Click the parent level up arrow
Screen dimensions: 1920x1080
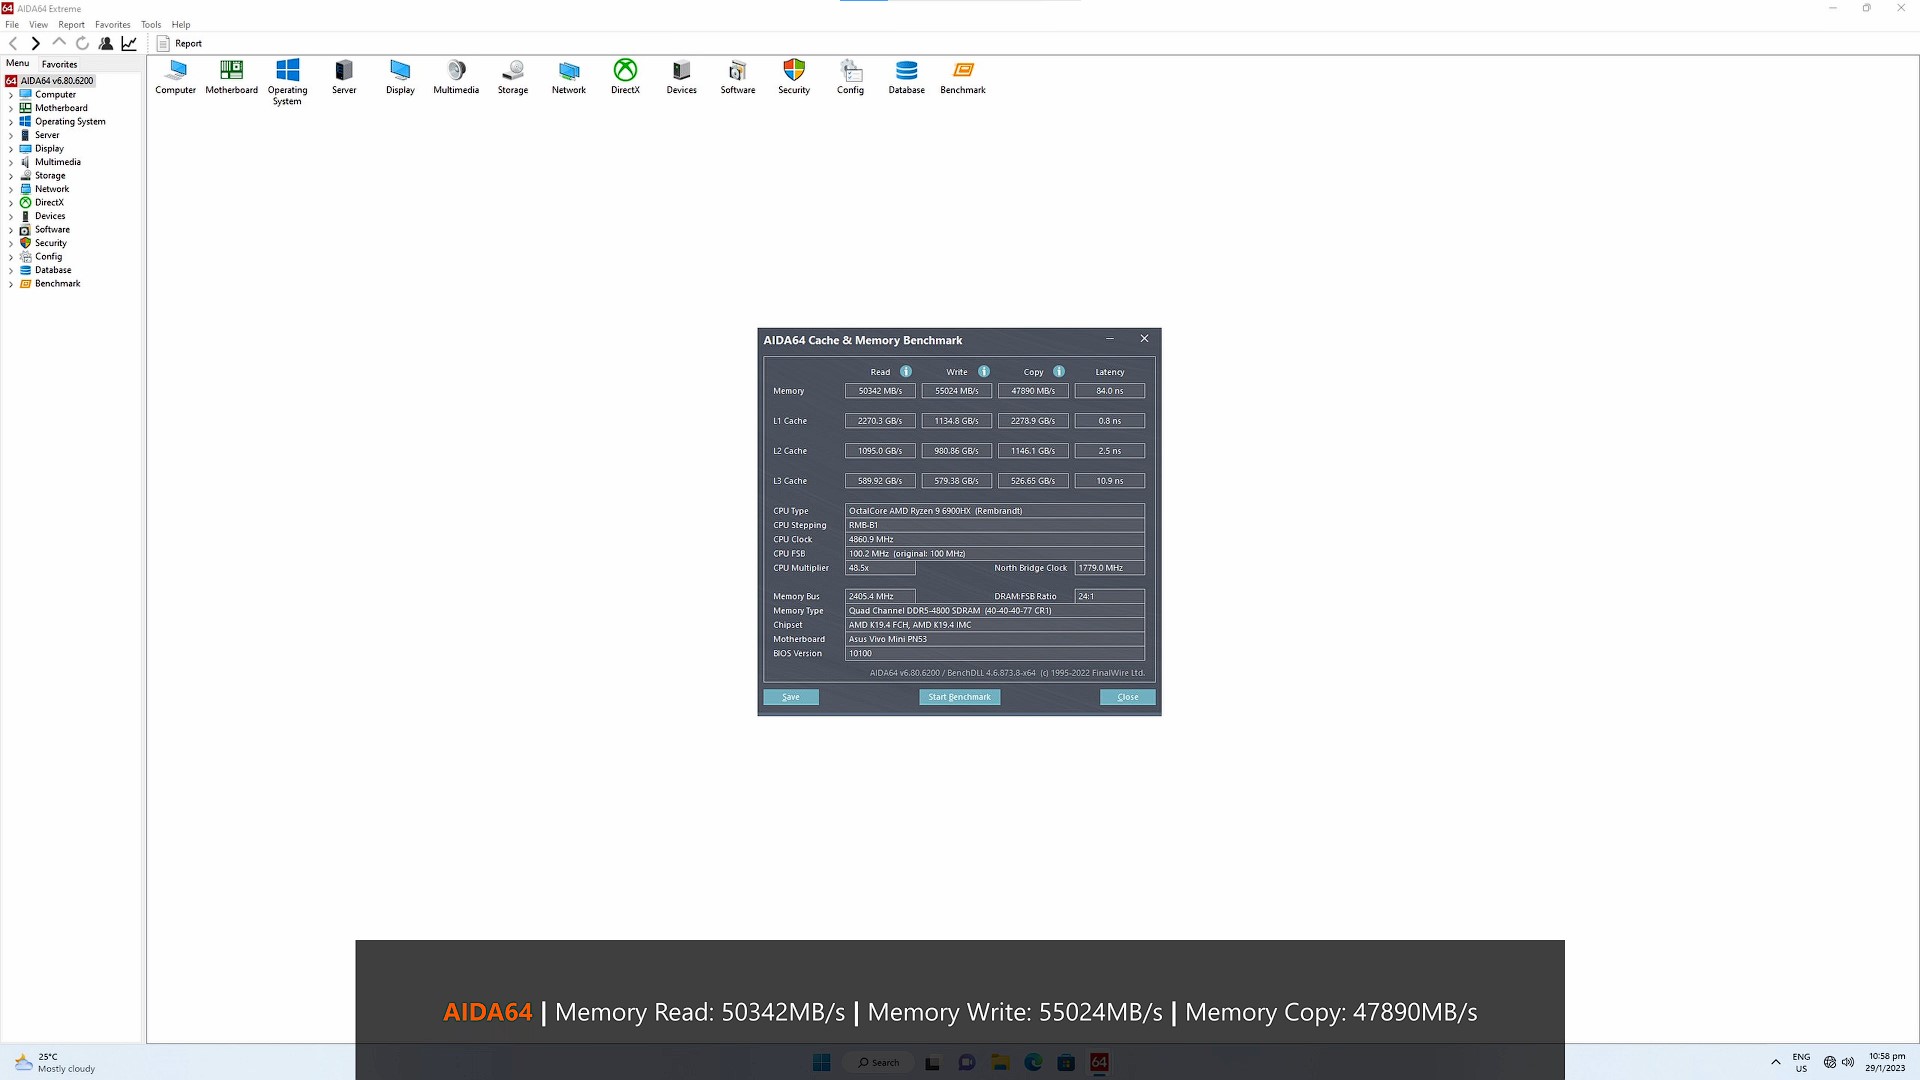[59, 43]
